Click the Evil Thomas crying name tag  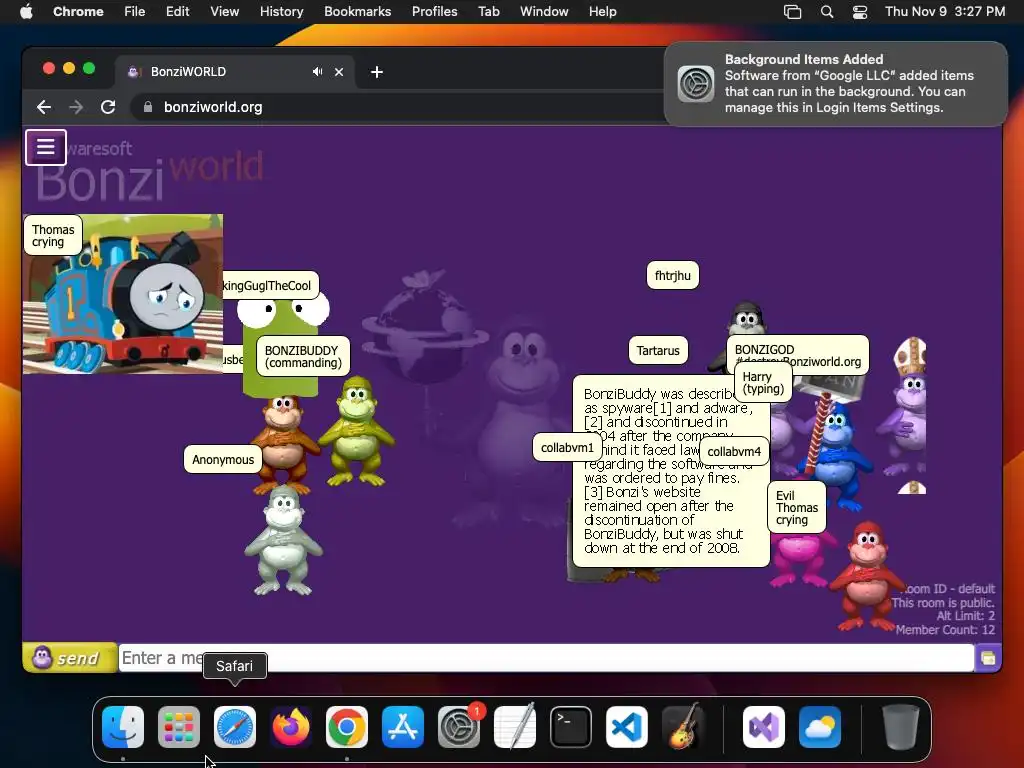(797, 507)
